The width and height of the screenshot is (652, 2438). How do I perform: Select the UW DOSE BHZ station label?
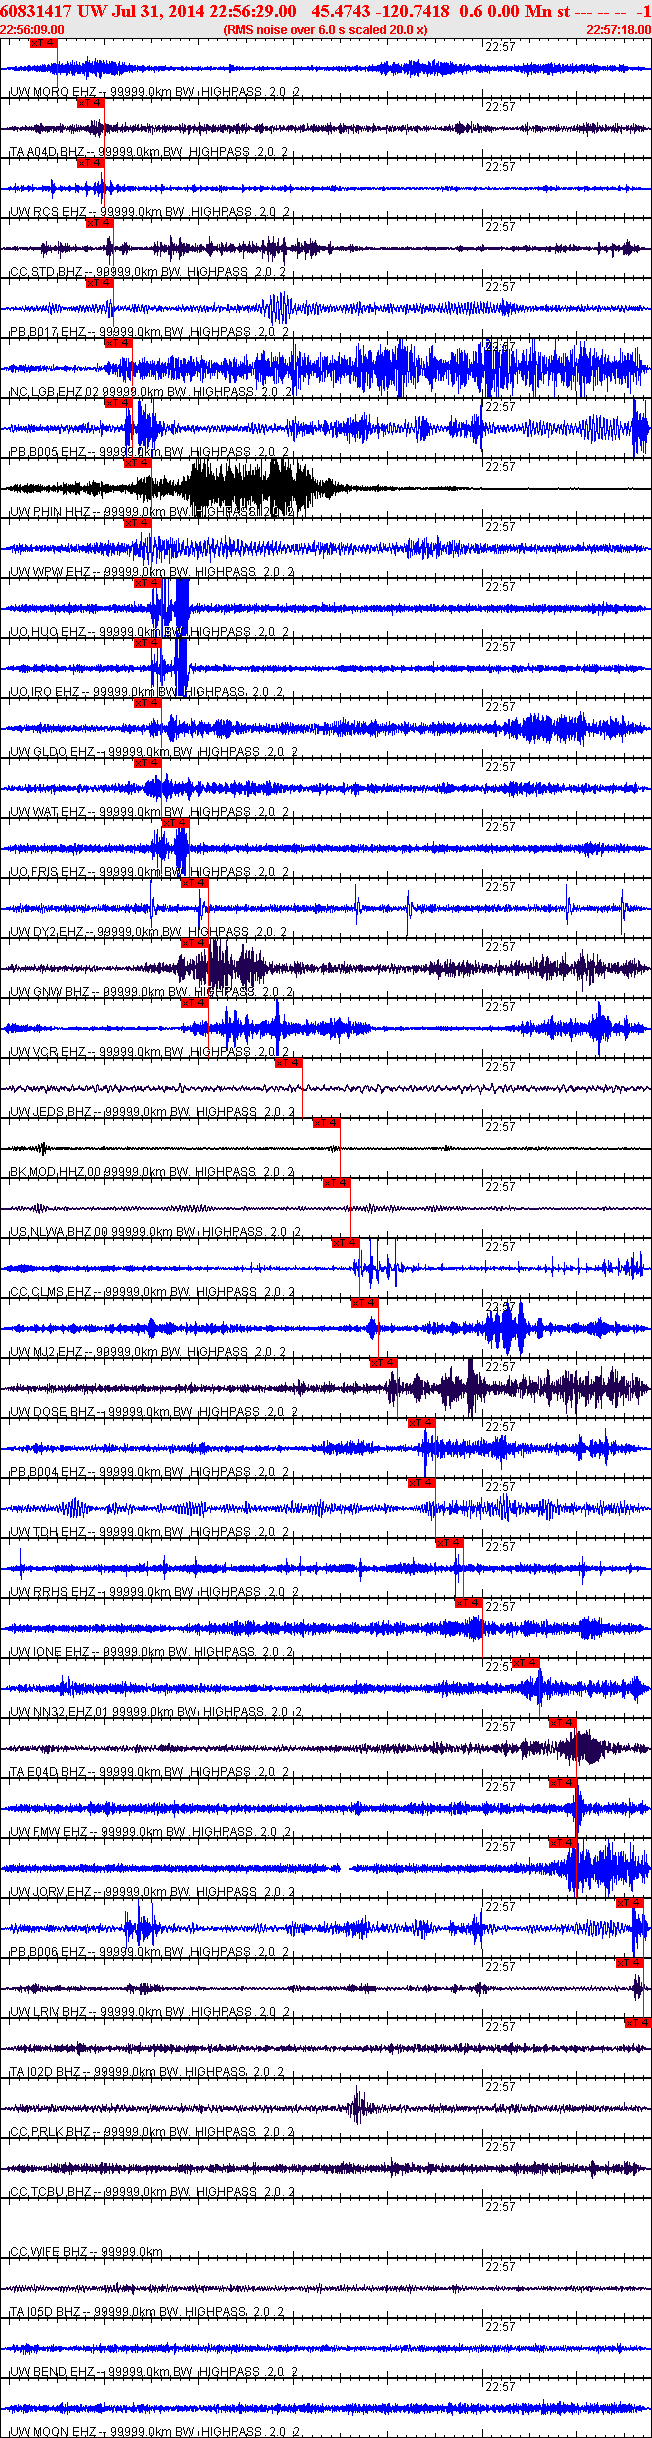click(52, 1412)
